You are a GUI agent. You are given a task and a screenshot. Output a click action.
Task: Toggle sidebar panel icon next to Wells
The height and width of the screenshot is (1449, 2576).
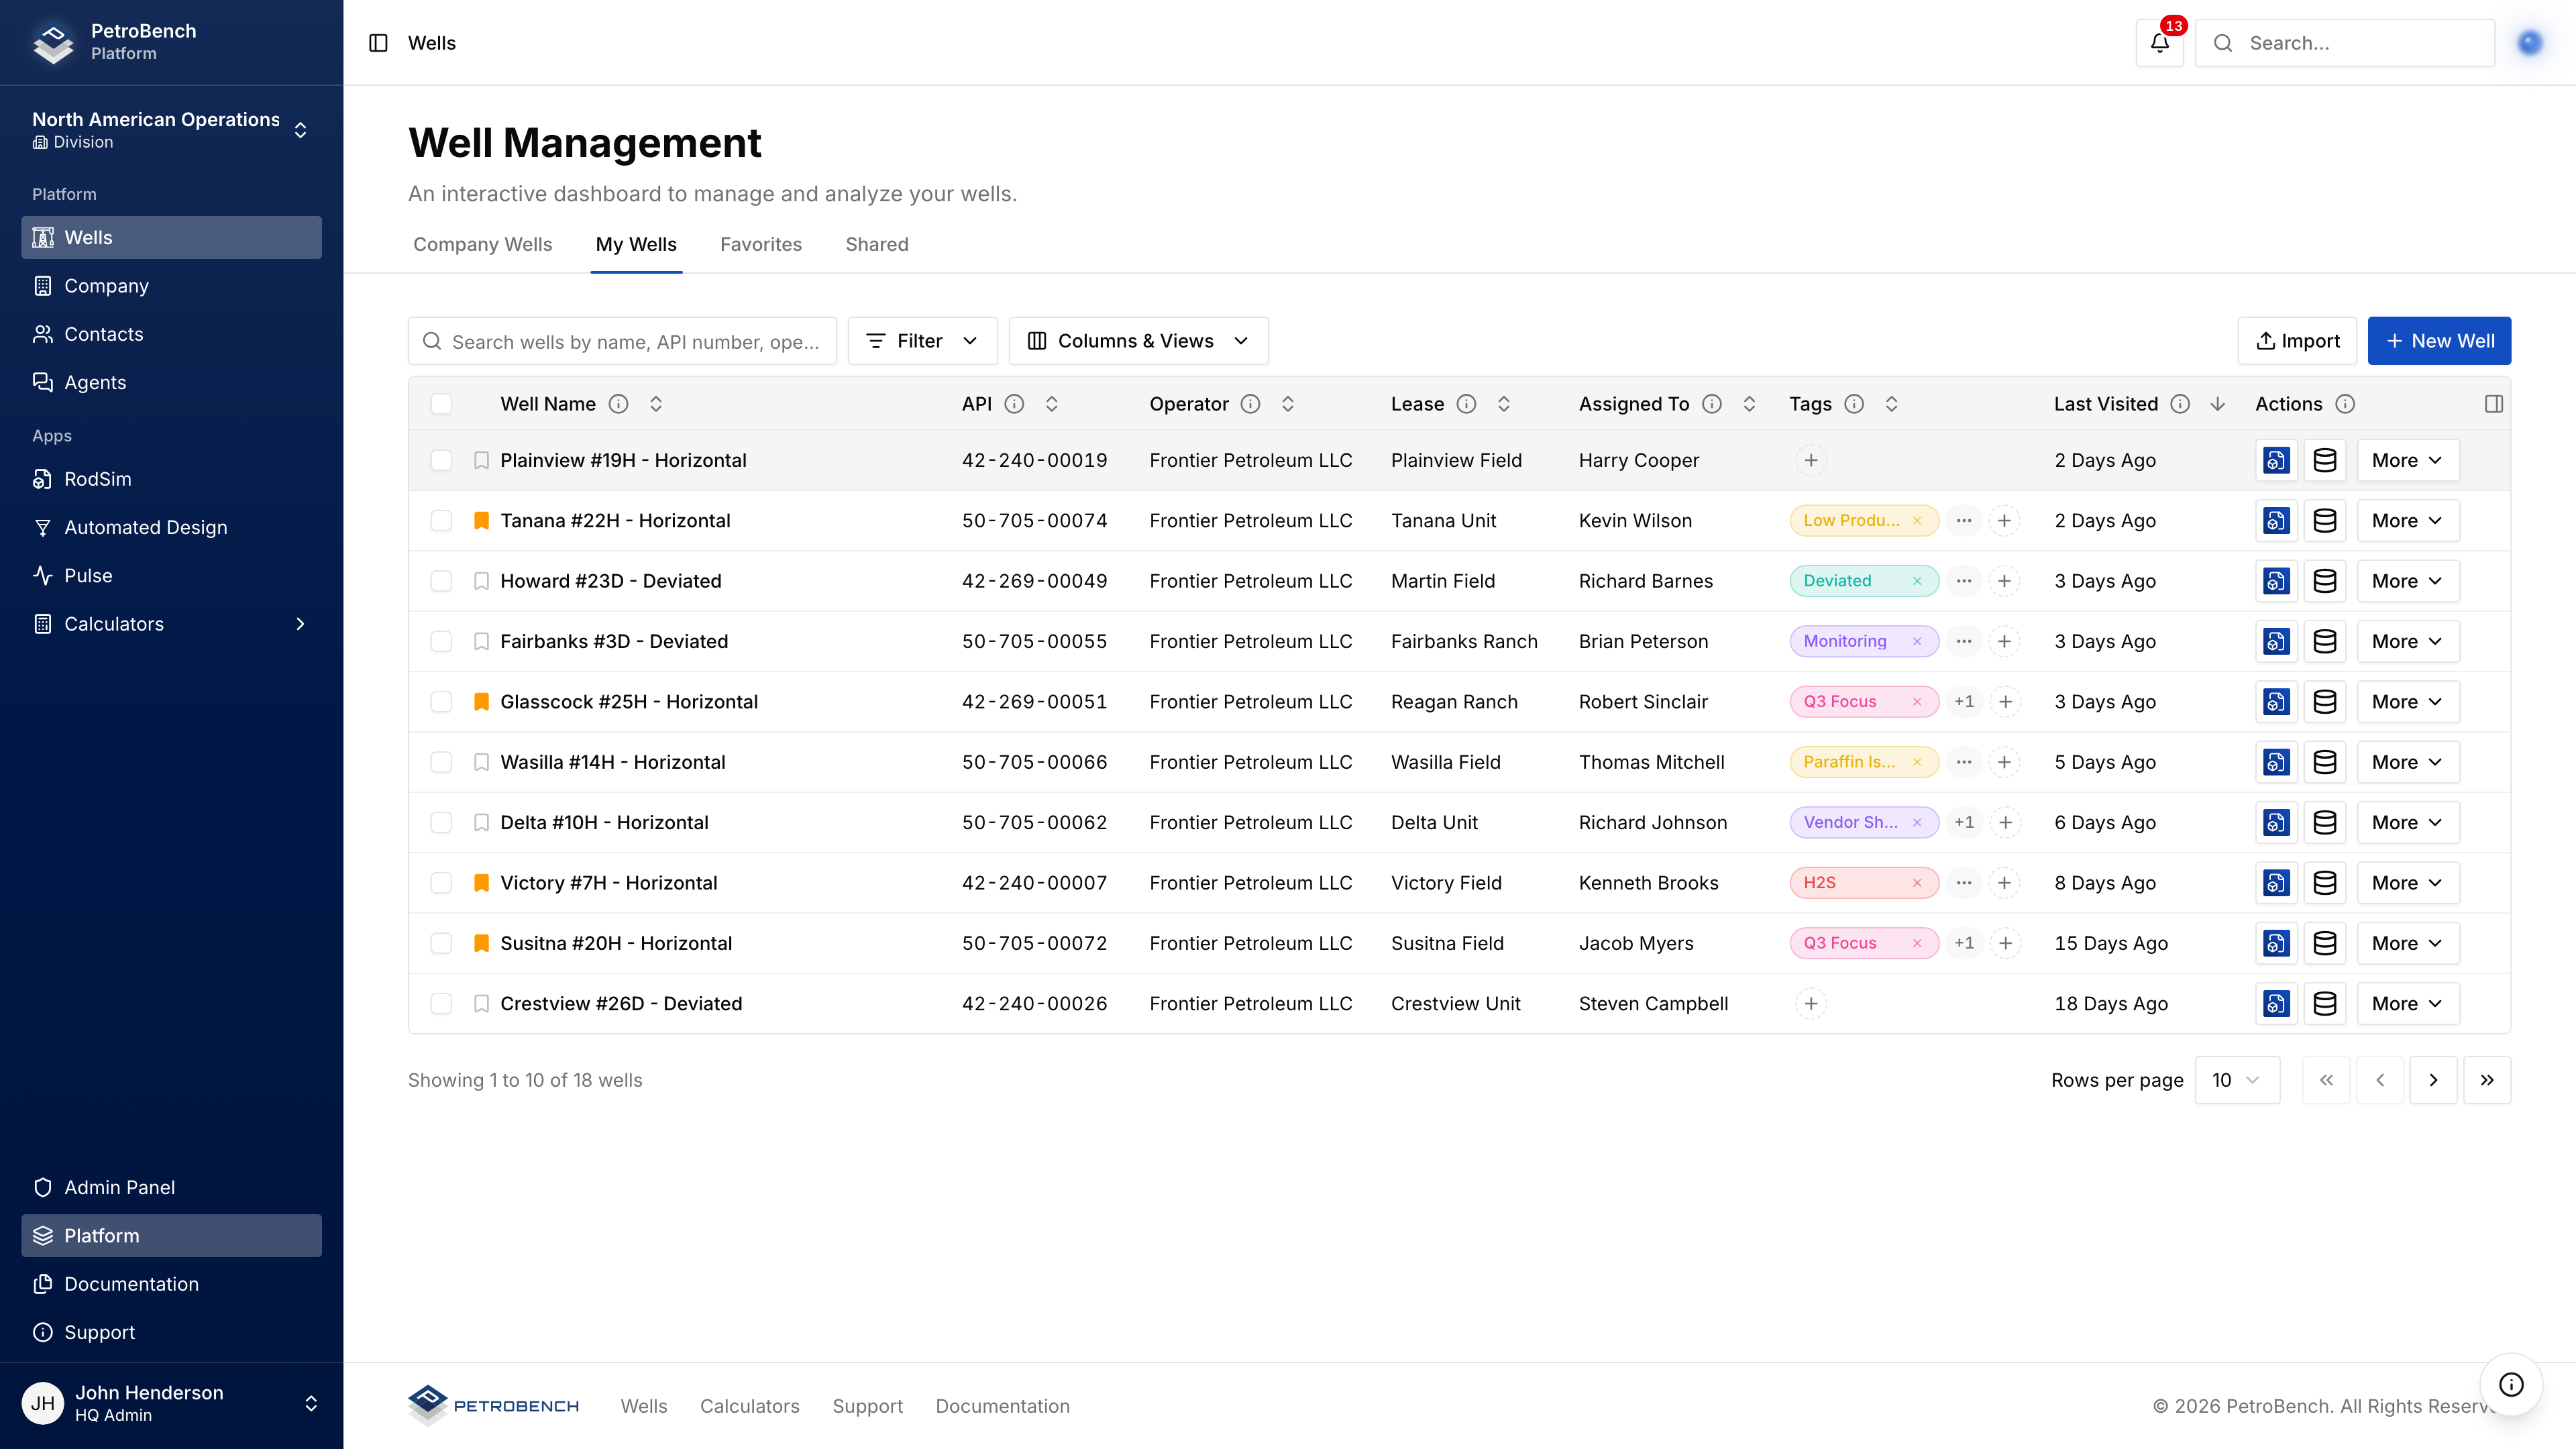(x=378, y=43)
